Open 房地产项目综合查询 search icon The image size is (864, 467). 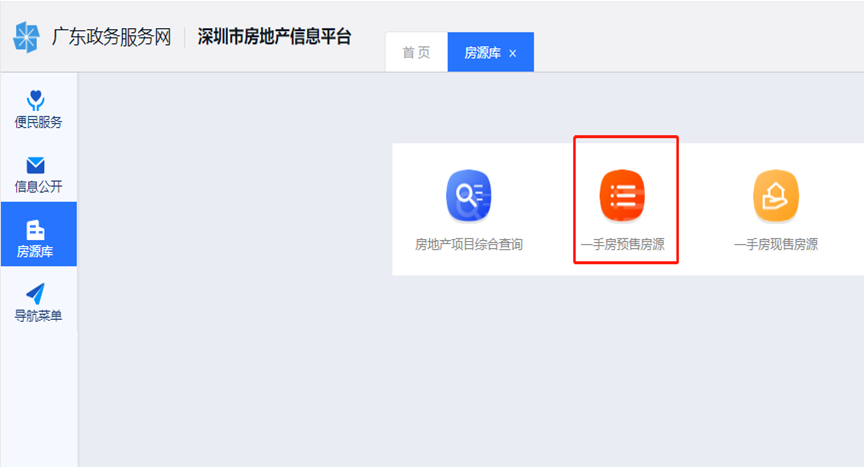point(468,196)
